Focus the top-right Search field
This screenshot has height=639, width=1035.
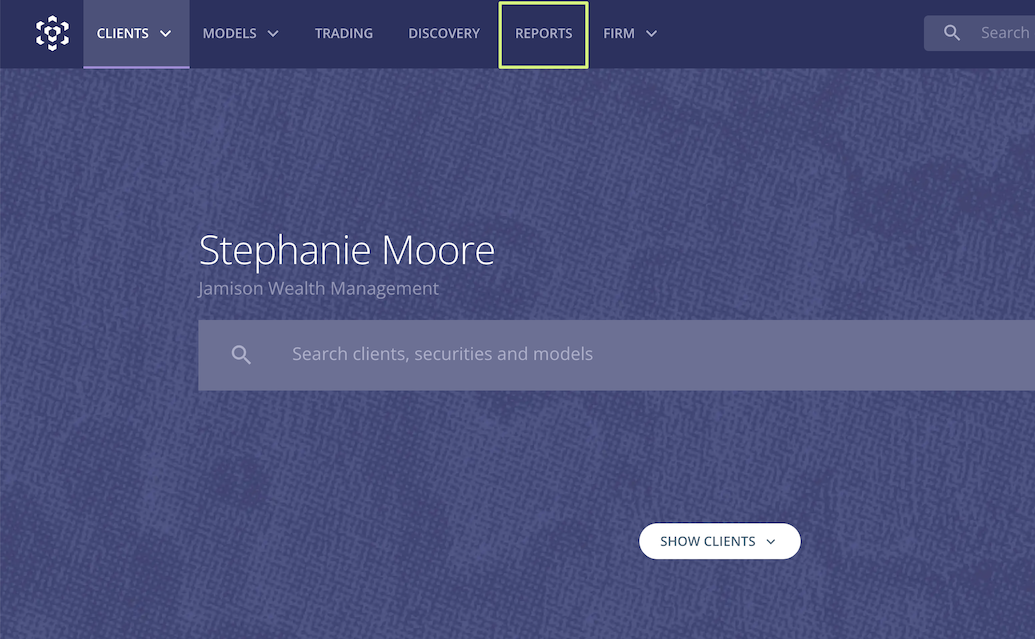coord(980,33)
